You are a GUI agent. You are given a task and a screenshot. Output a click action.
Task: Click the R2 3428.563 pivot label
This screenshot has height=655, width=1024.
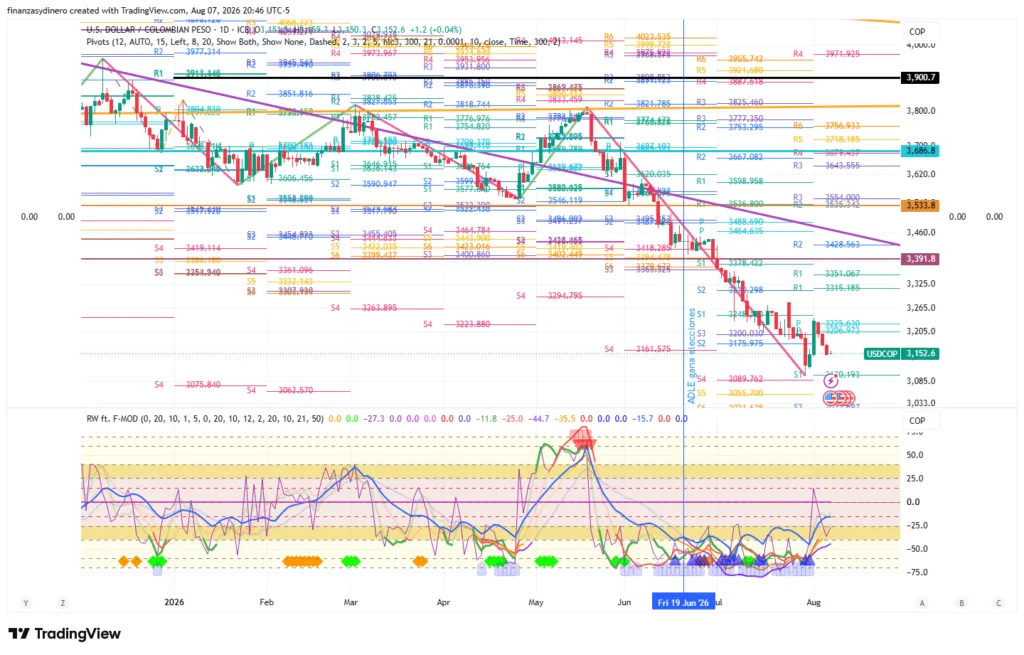(827, 244)
